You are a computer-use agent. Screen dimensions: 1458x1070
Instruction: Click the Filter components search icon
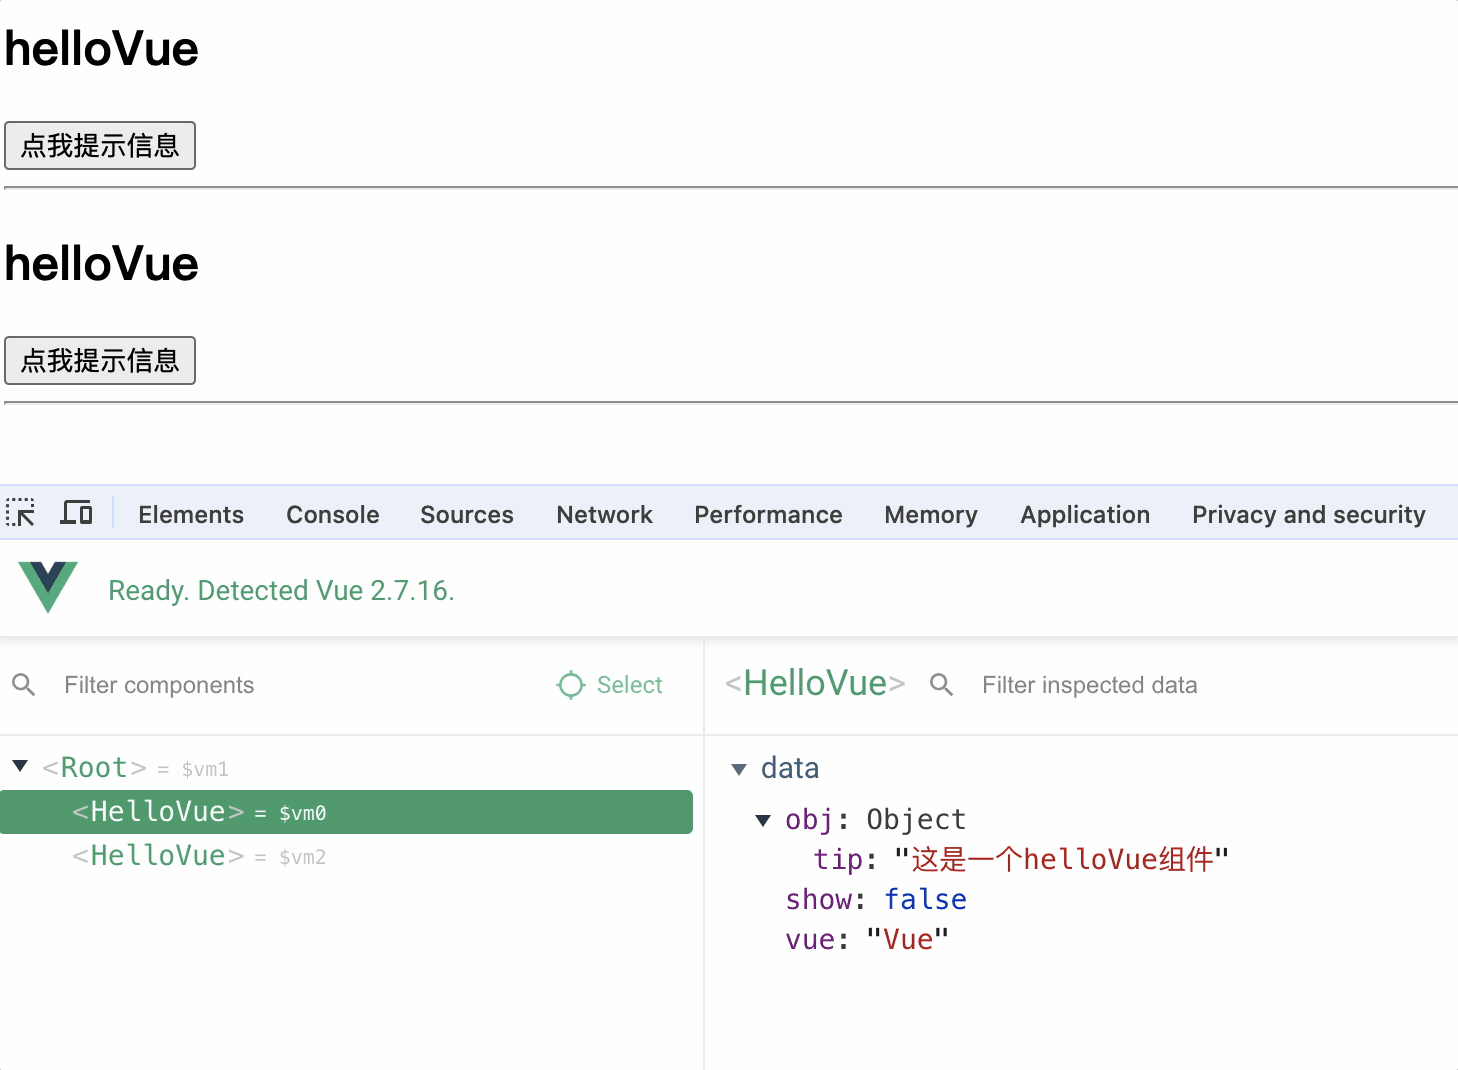24,685
